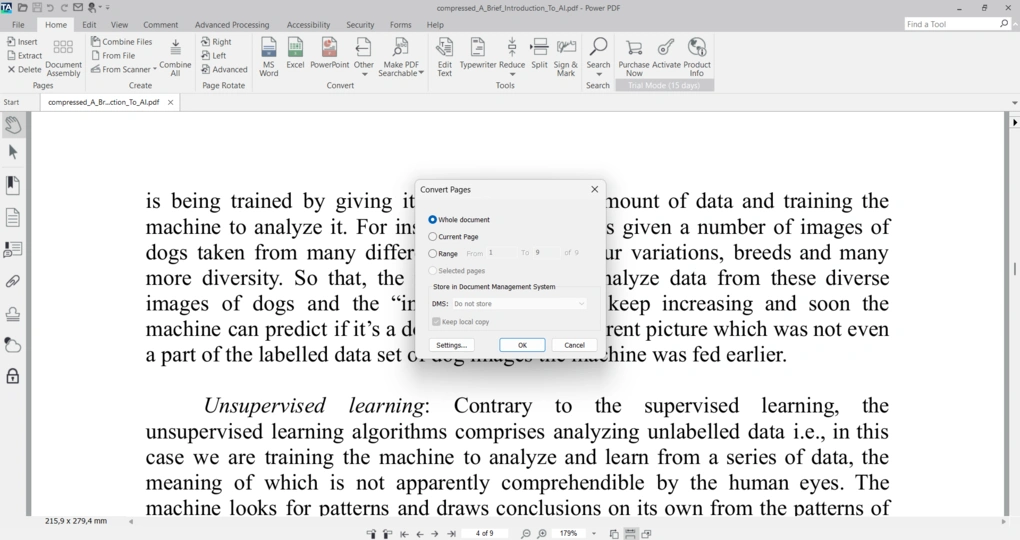Screen dimensions: 1020x540
Task: Go to the last page
Action: pos(451,533)
